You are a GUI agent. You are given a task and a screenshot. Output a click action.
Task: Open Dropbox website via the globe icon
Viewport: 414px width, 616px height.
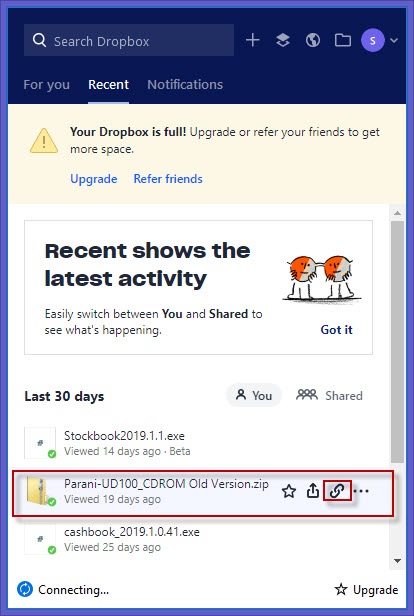click(313, 40)
